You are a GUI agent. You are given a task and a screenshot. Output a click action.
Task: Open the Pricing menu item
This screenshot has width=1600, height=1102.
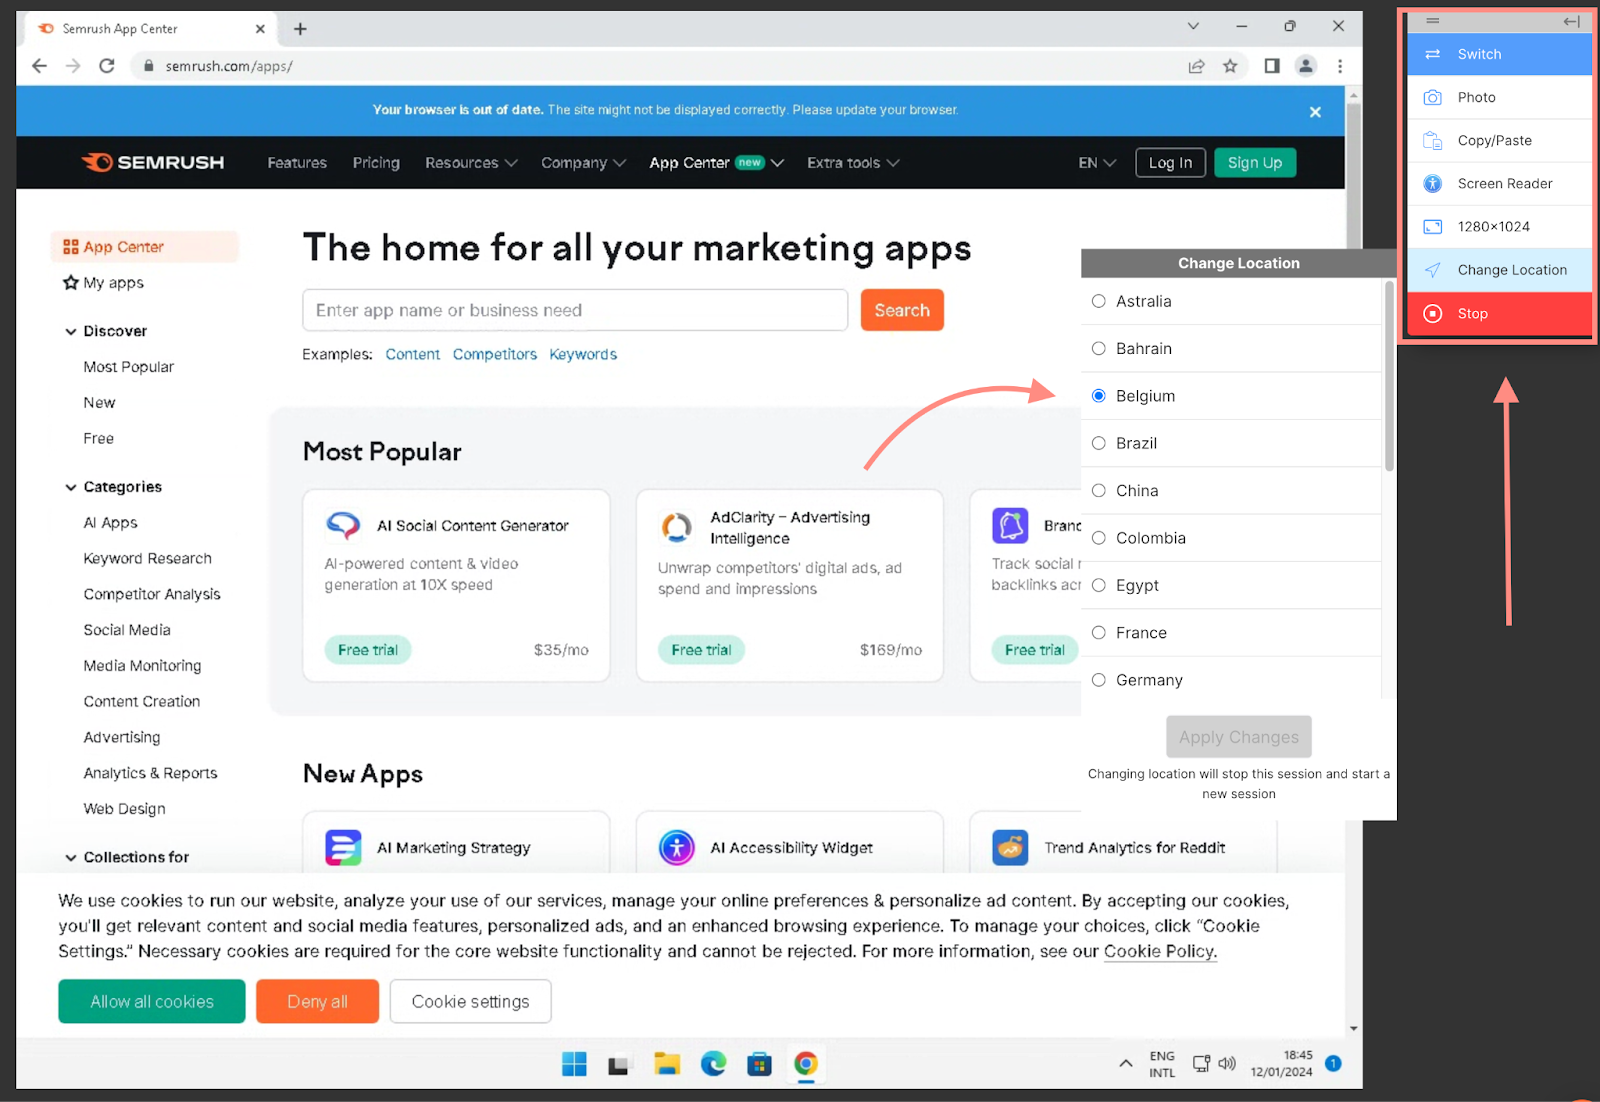[x=376, y=163]
